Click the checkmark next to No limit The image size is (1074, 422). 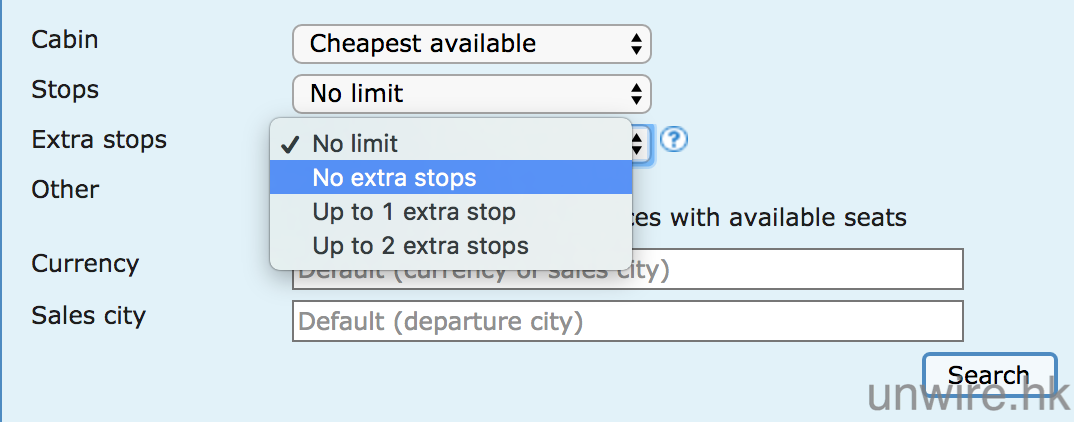(x=291, y=145)
